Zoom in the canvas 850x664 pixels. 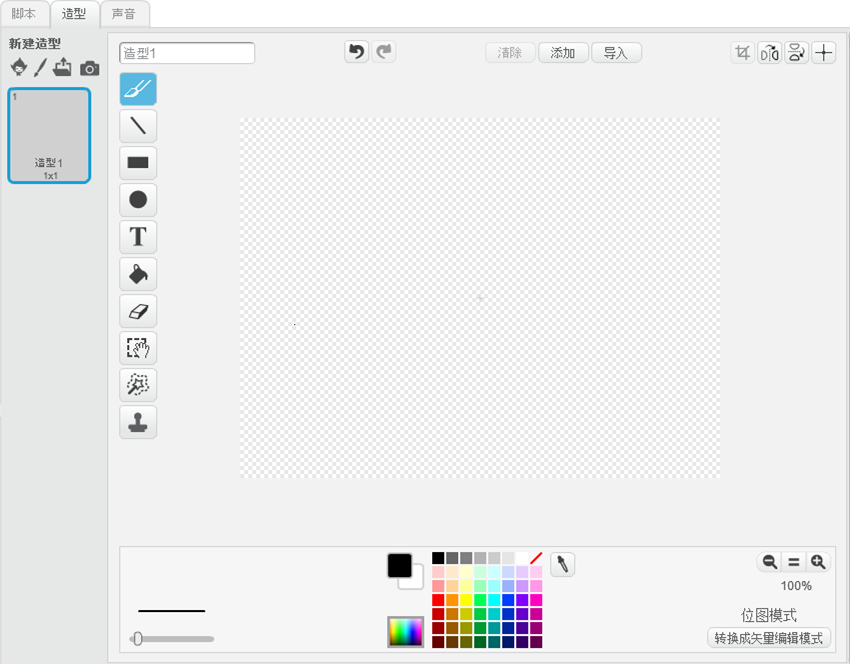tap(818, 562)
